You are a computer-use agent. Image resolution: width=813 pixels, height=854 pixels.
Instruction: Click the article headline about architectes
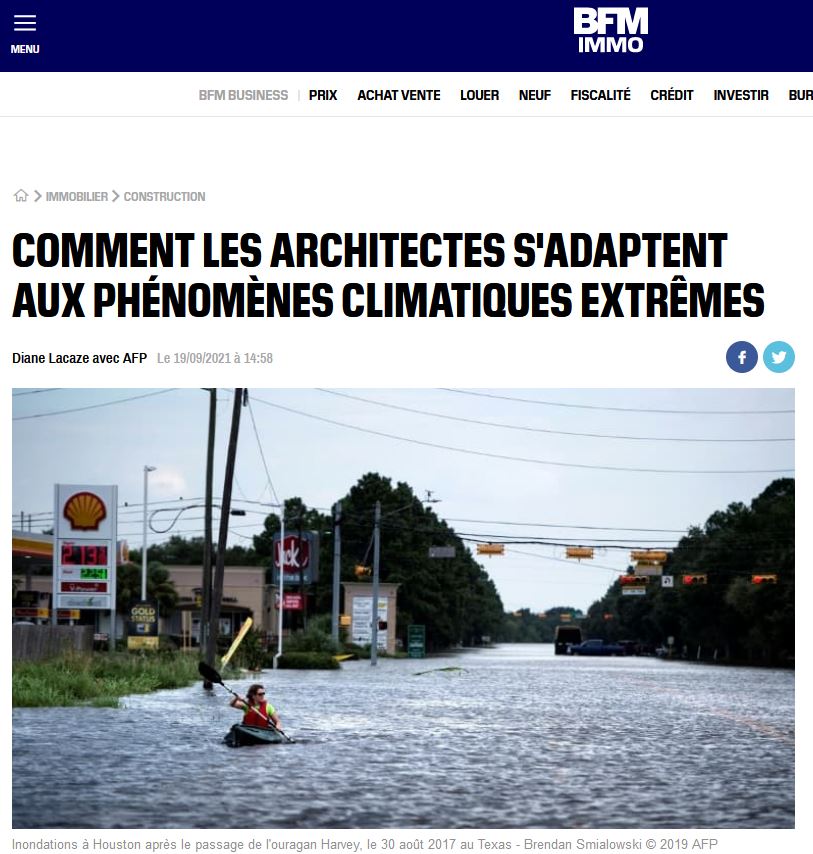pos(388,275)
